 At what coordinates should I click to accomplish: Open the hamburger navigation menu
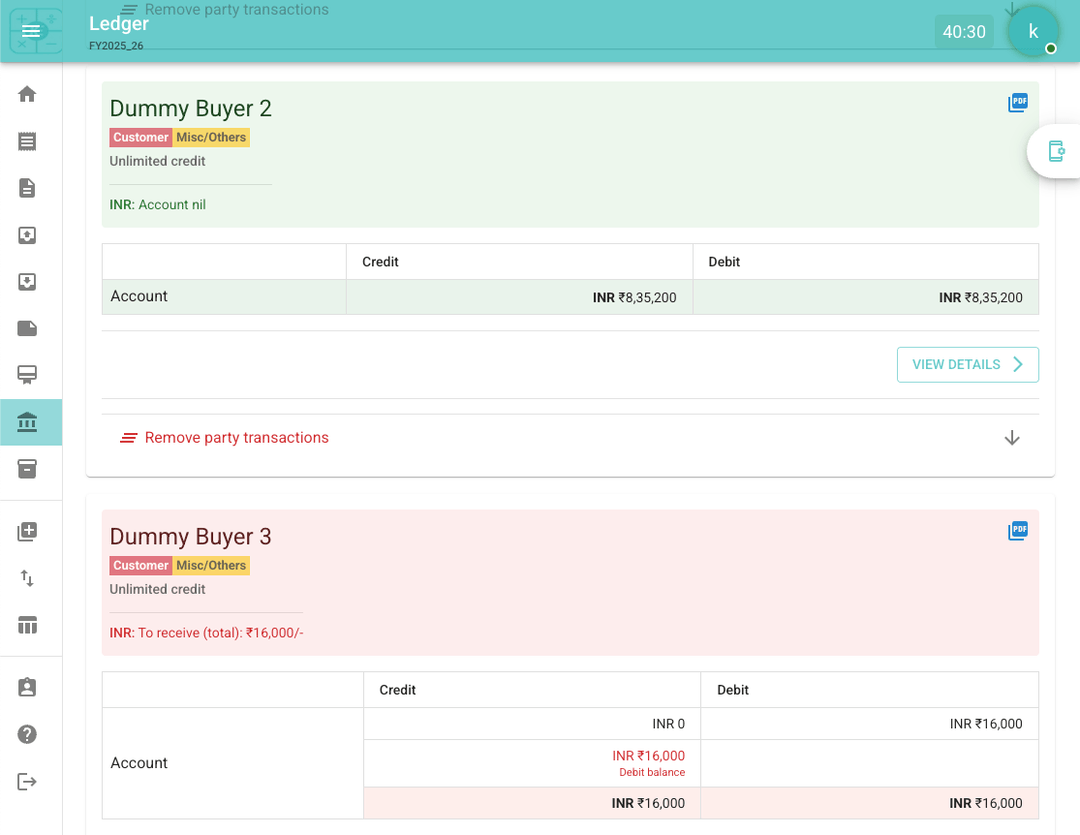[x=31, y=31]
